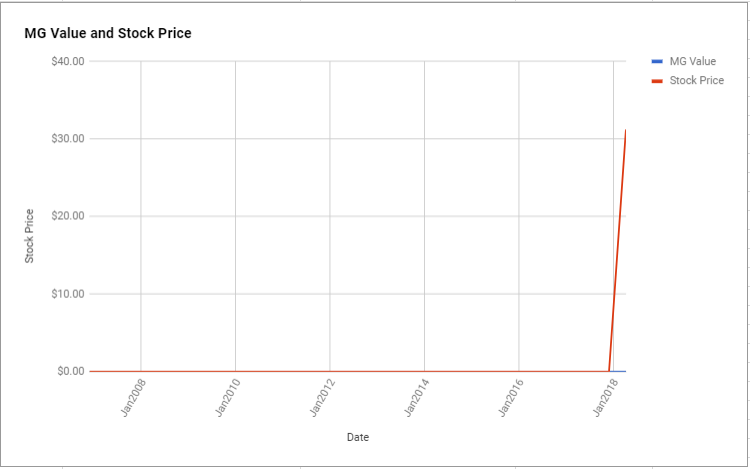Click the Jan2016 x-axis label

tap(511, 398)
